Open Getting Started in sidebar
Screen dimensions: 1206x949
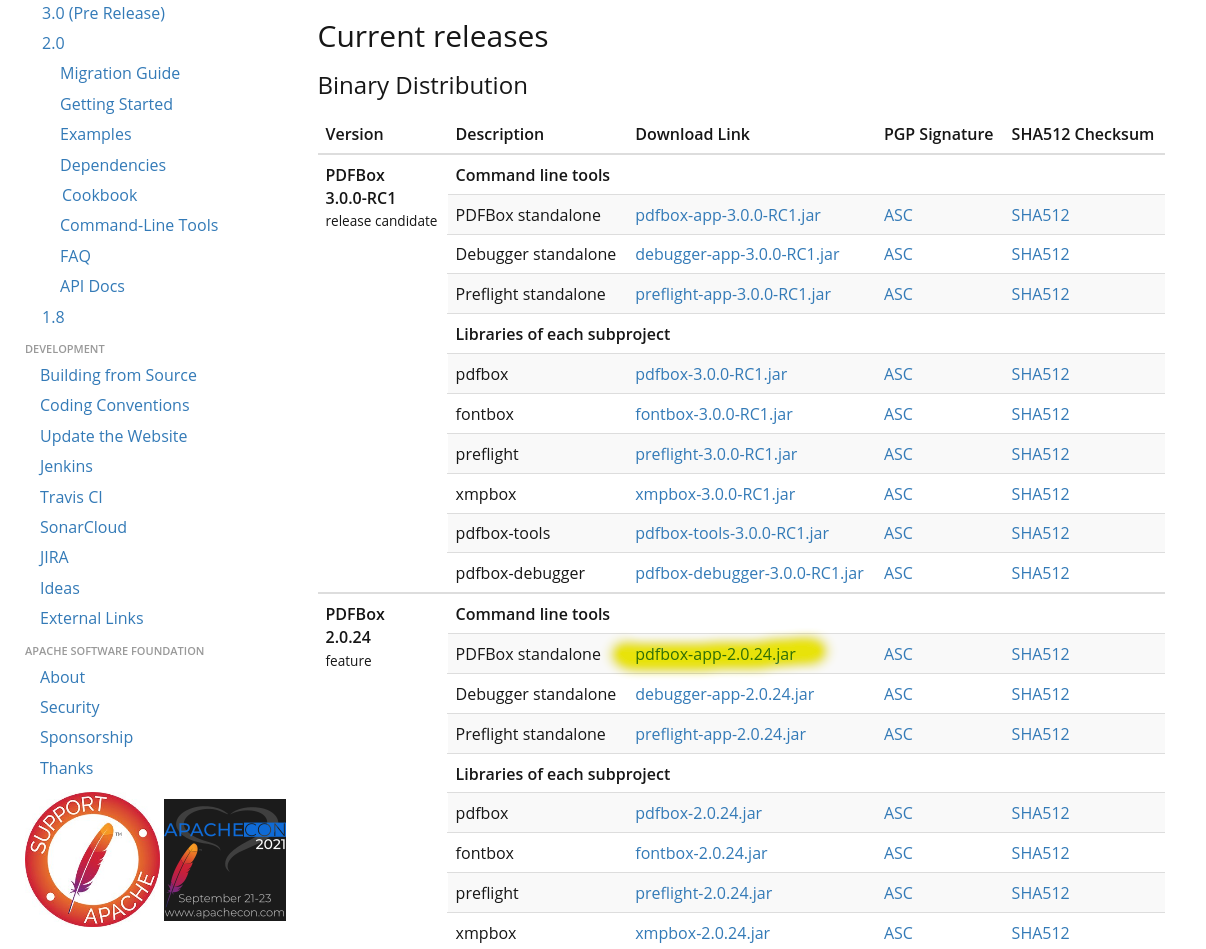[x=116, y=104]
